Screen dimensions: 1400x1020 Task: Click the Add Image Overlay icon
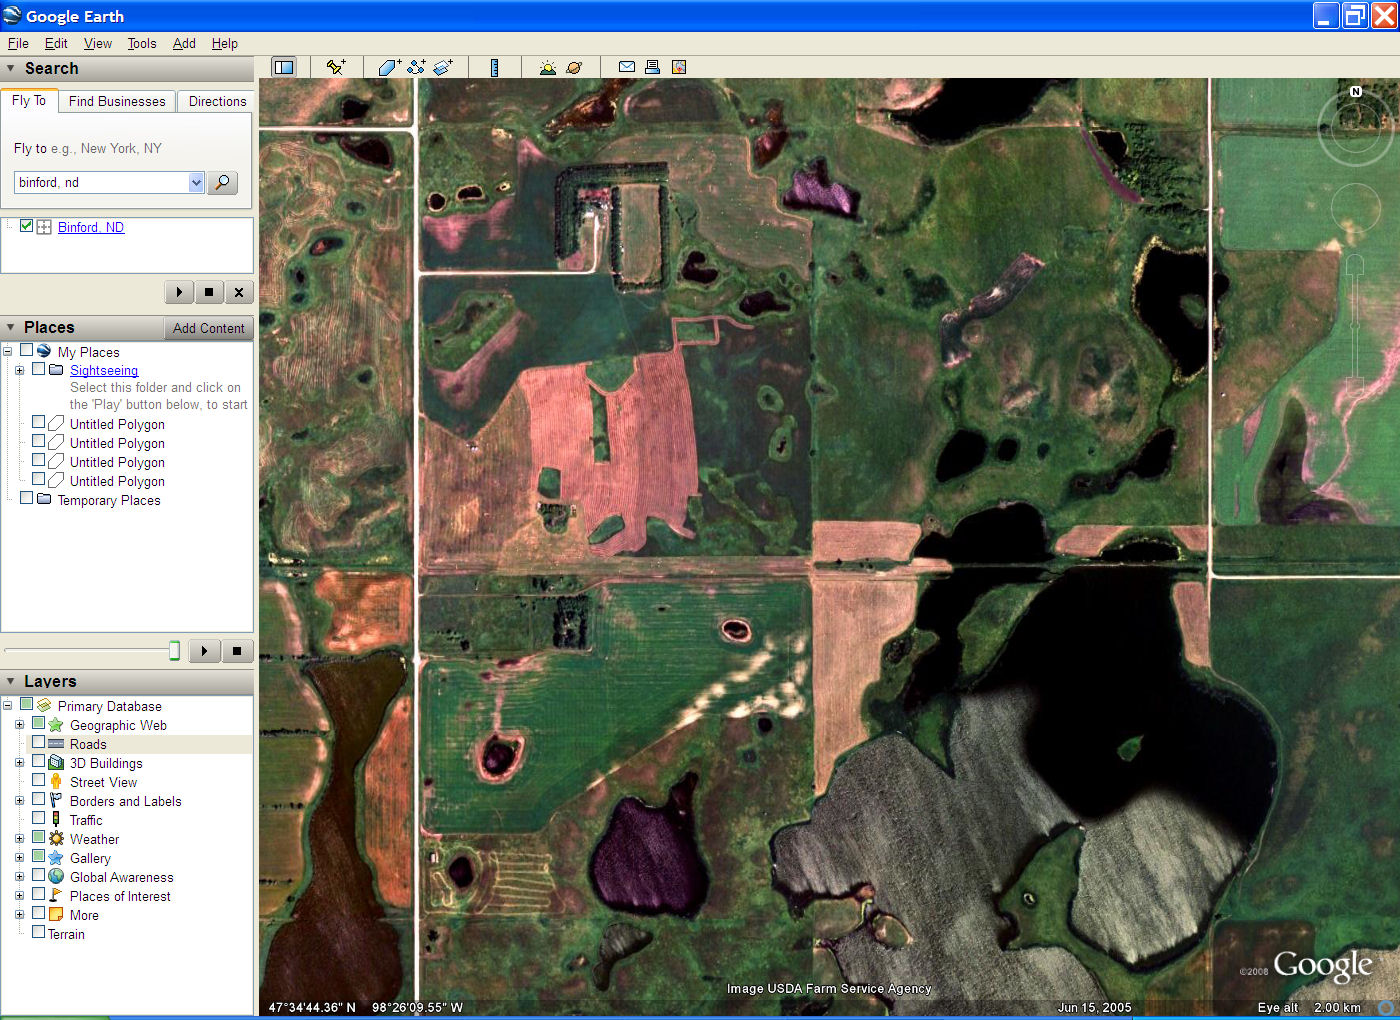tap(443, 67)
